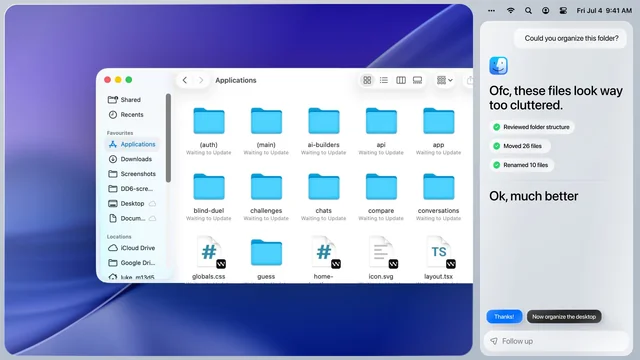Viewport: 640px width, 360px height.
Task: Click the date and time in menu bar
Action: [x=604, y=11]
